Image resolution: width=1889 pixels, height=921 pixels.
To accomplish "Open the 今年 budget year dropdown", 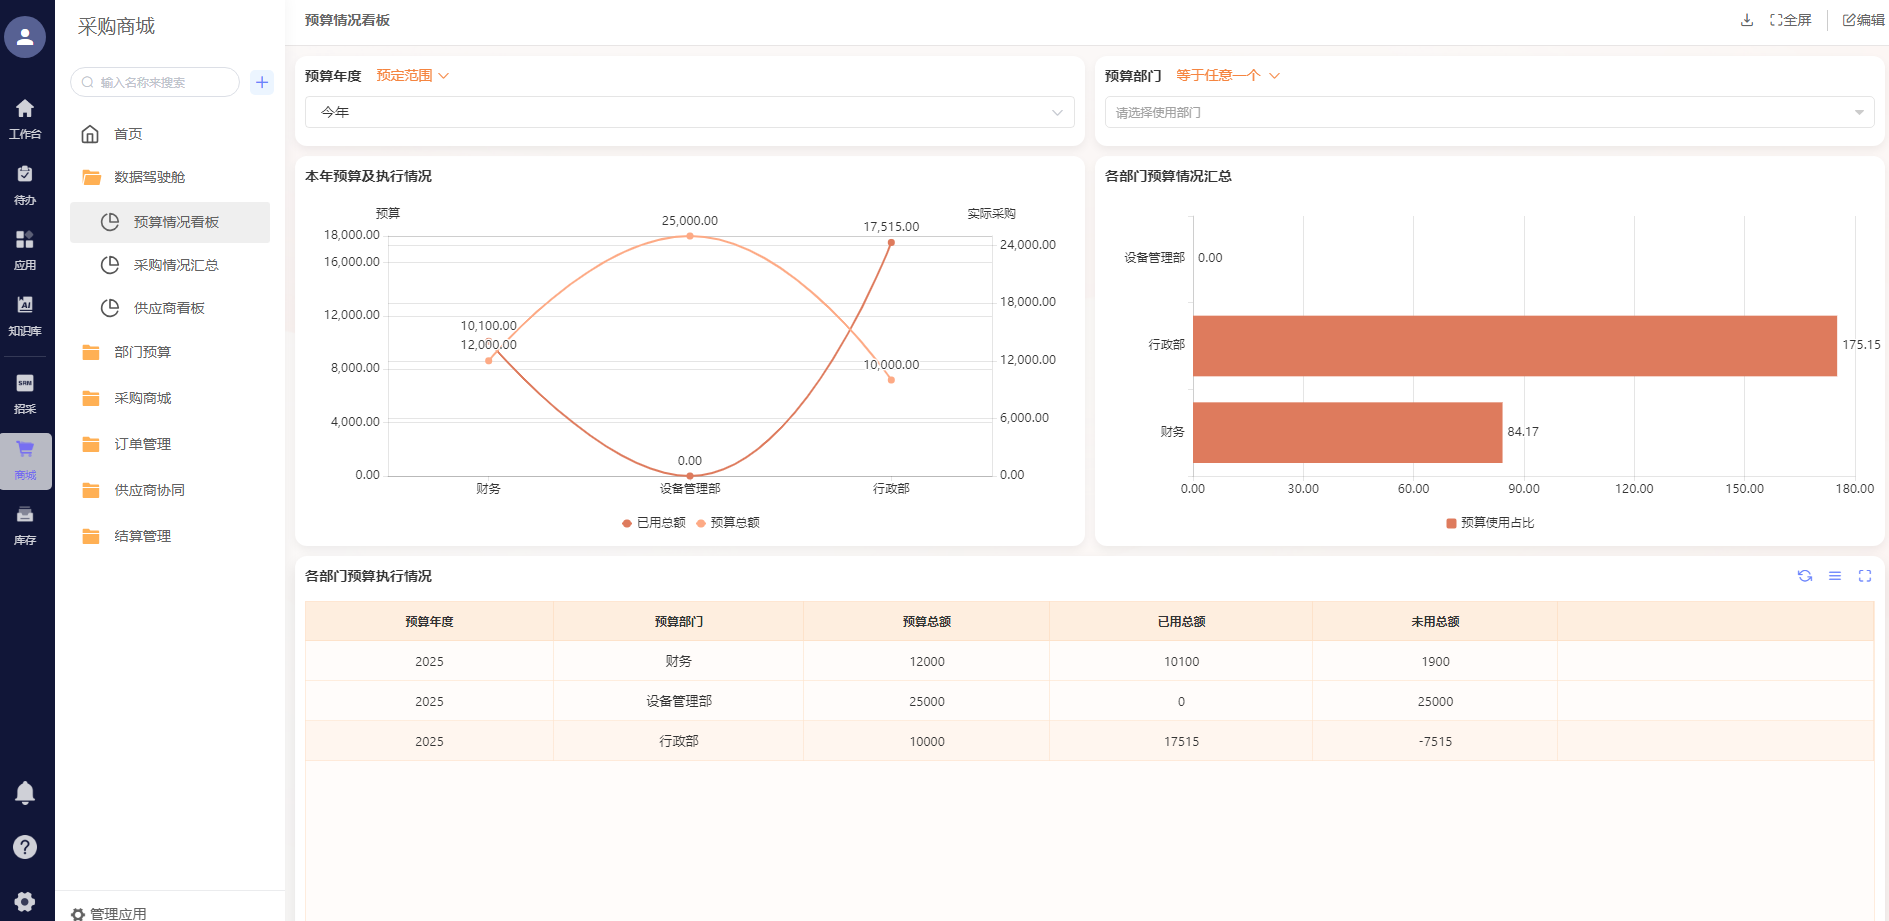I will [689, 112].
